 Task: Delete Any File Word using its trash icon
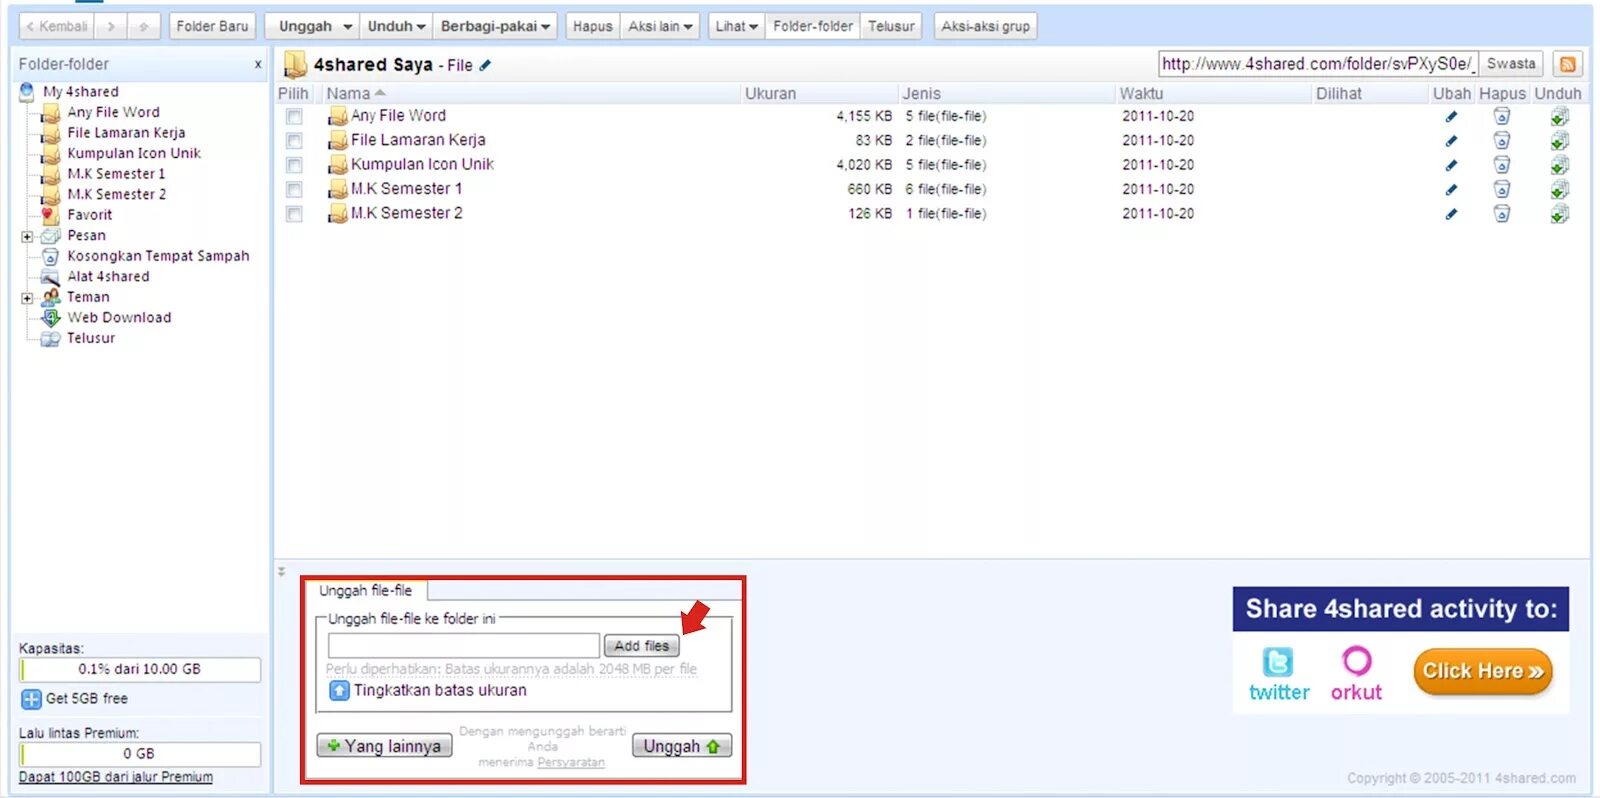click(1502, 116)
